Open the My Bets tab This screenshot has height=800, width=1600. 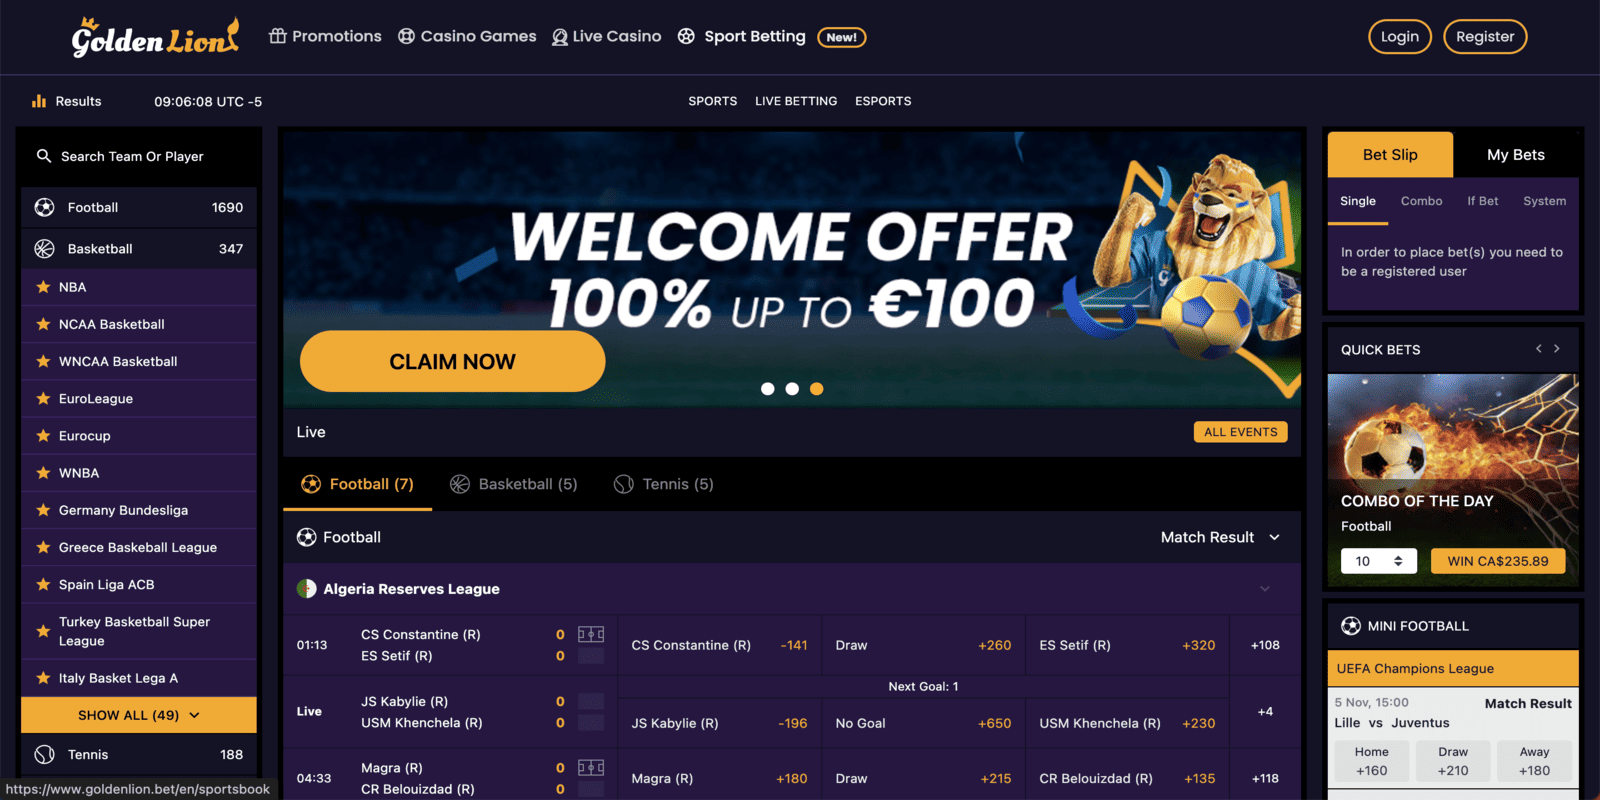tap(1516, 154)
